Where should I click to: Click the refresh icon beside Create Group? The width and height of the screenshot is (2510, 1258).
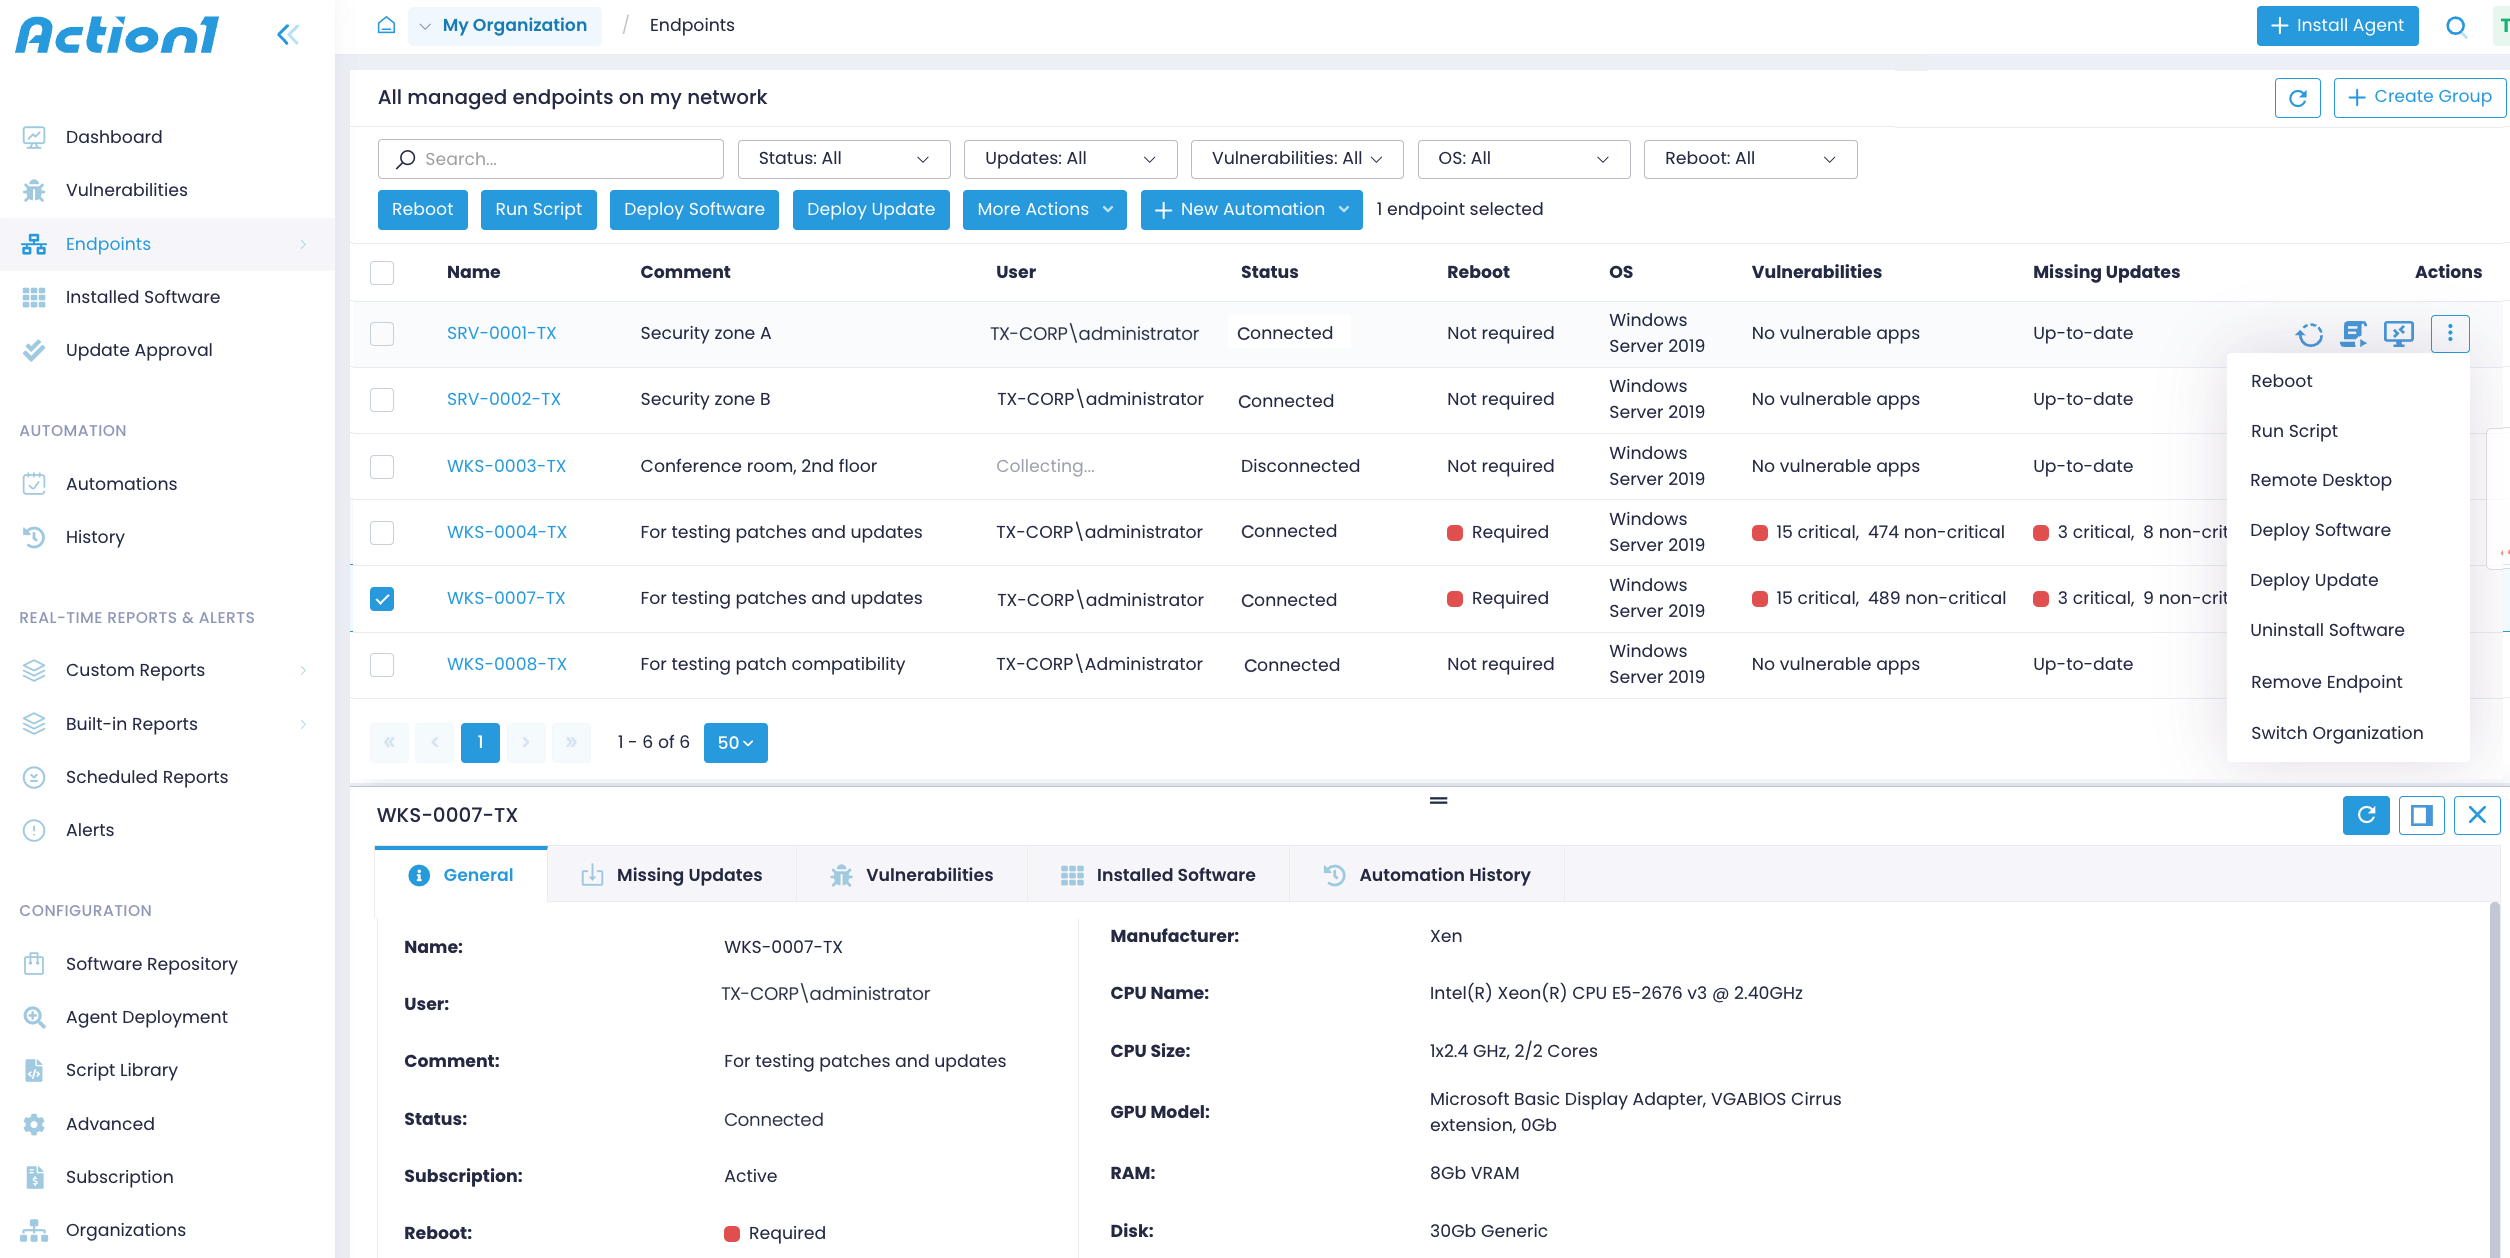[2297, 97]
